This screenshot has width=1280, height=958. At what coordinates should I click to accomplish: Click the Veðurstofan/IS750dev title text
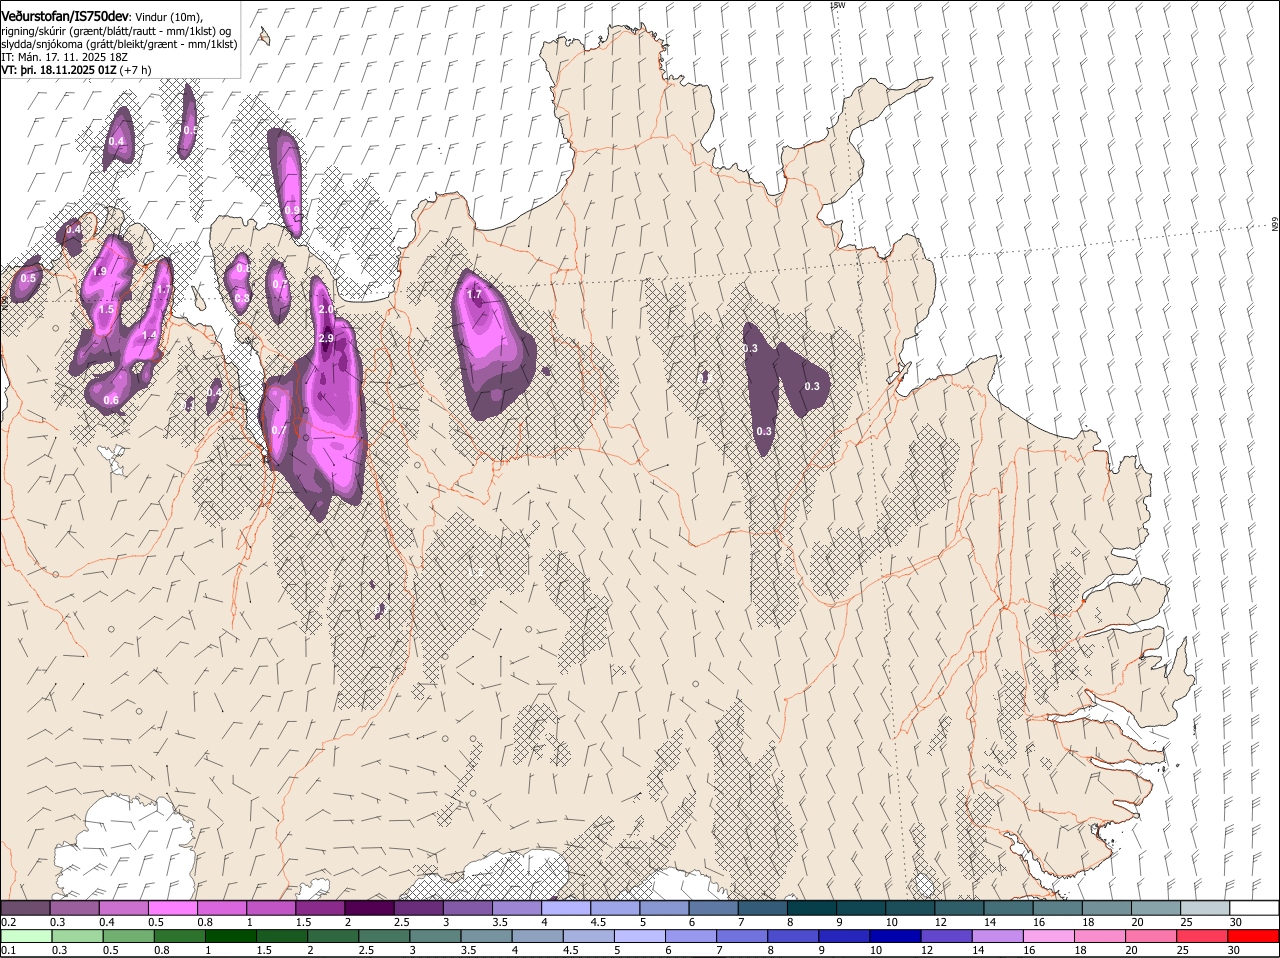point(65,15)
